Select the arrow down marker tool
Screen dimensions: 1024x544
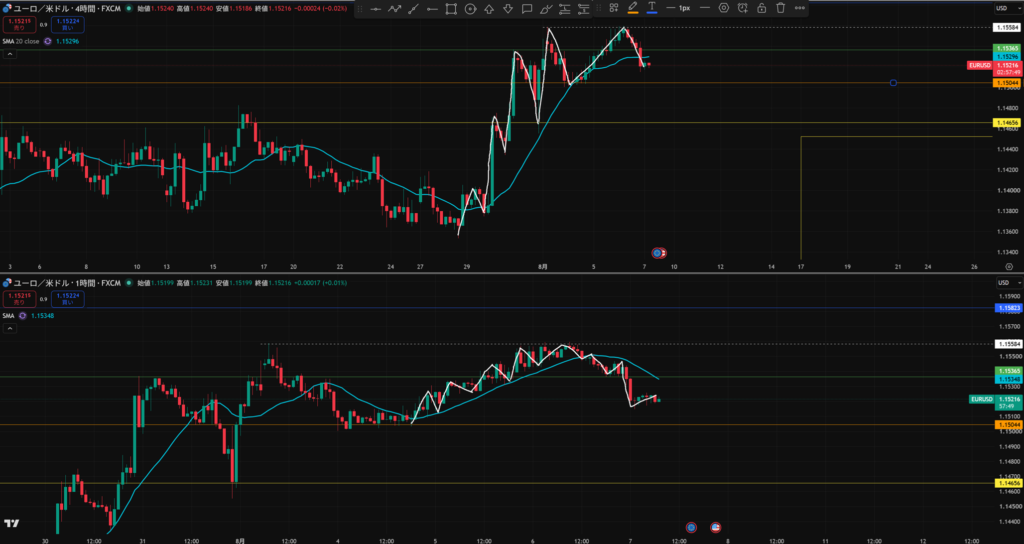point(508,8)
